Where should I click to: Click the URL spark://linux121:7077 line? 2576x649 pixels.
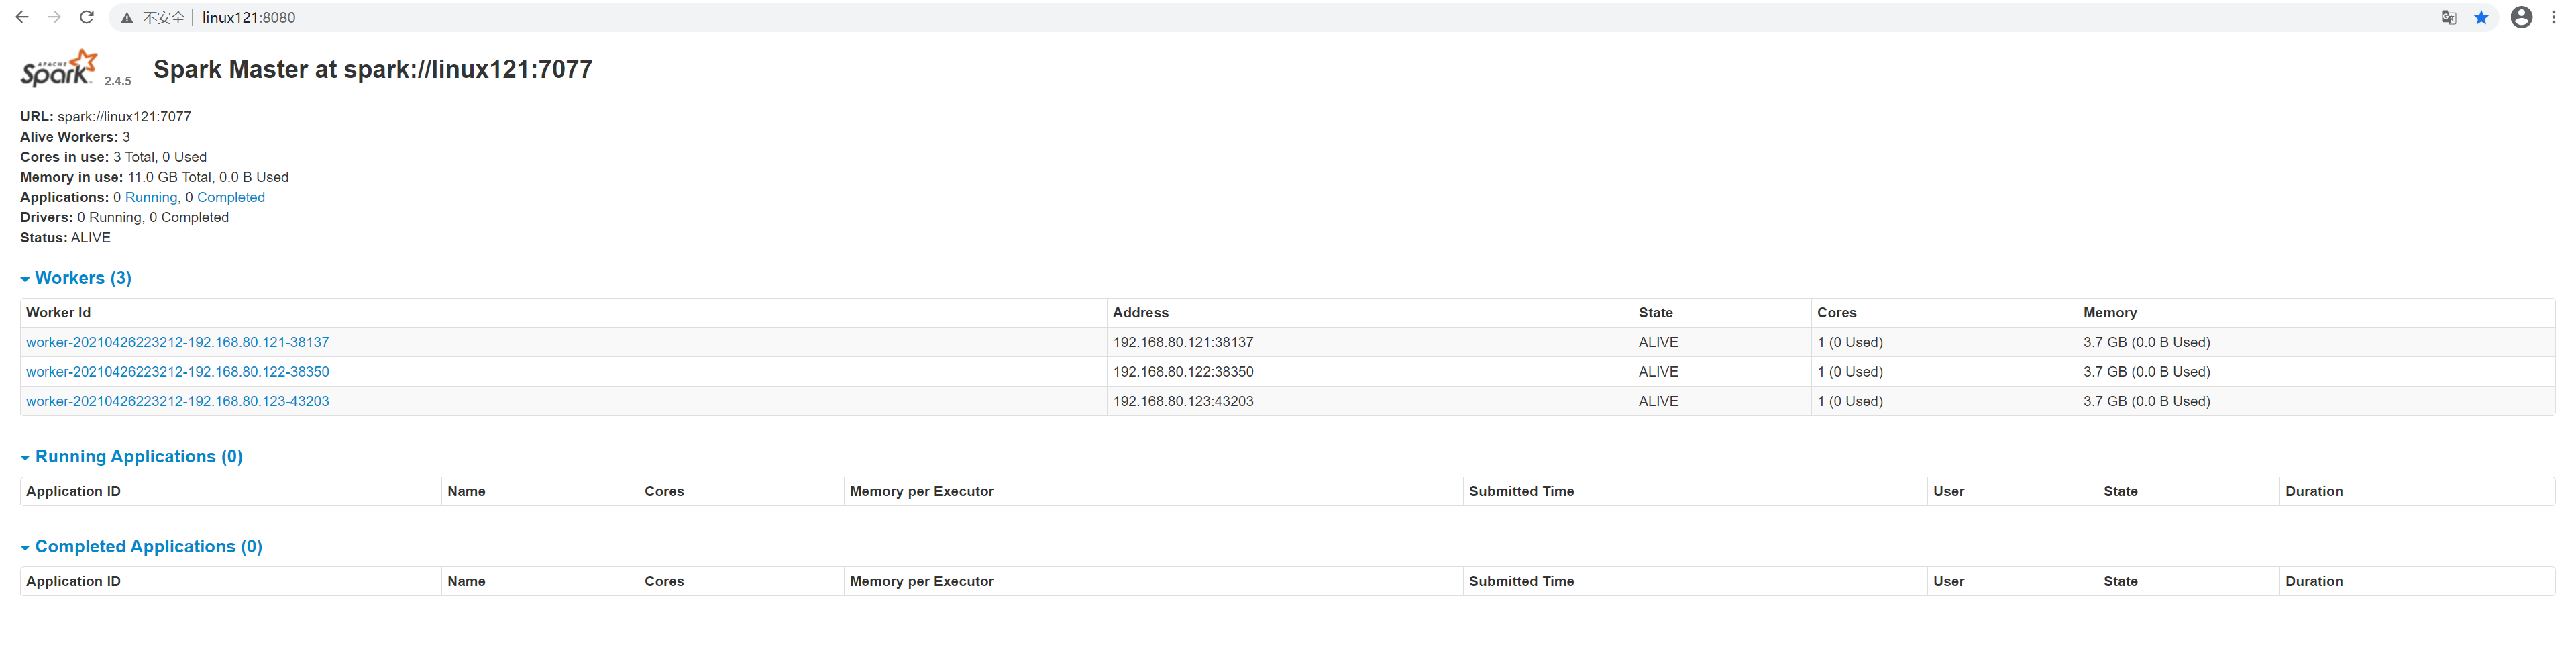tap(106, 117)
